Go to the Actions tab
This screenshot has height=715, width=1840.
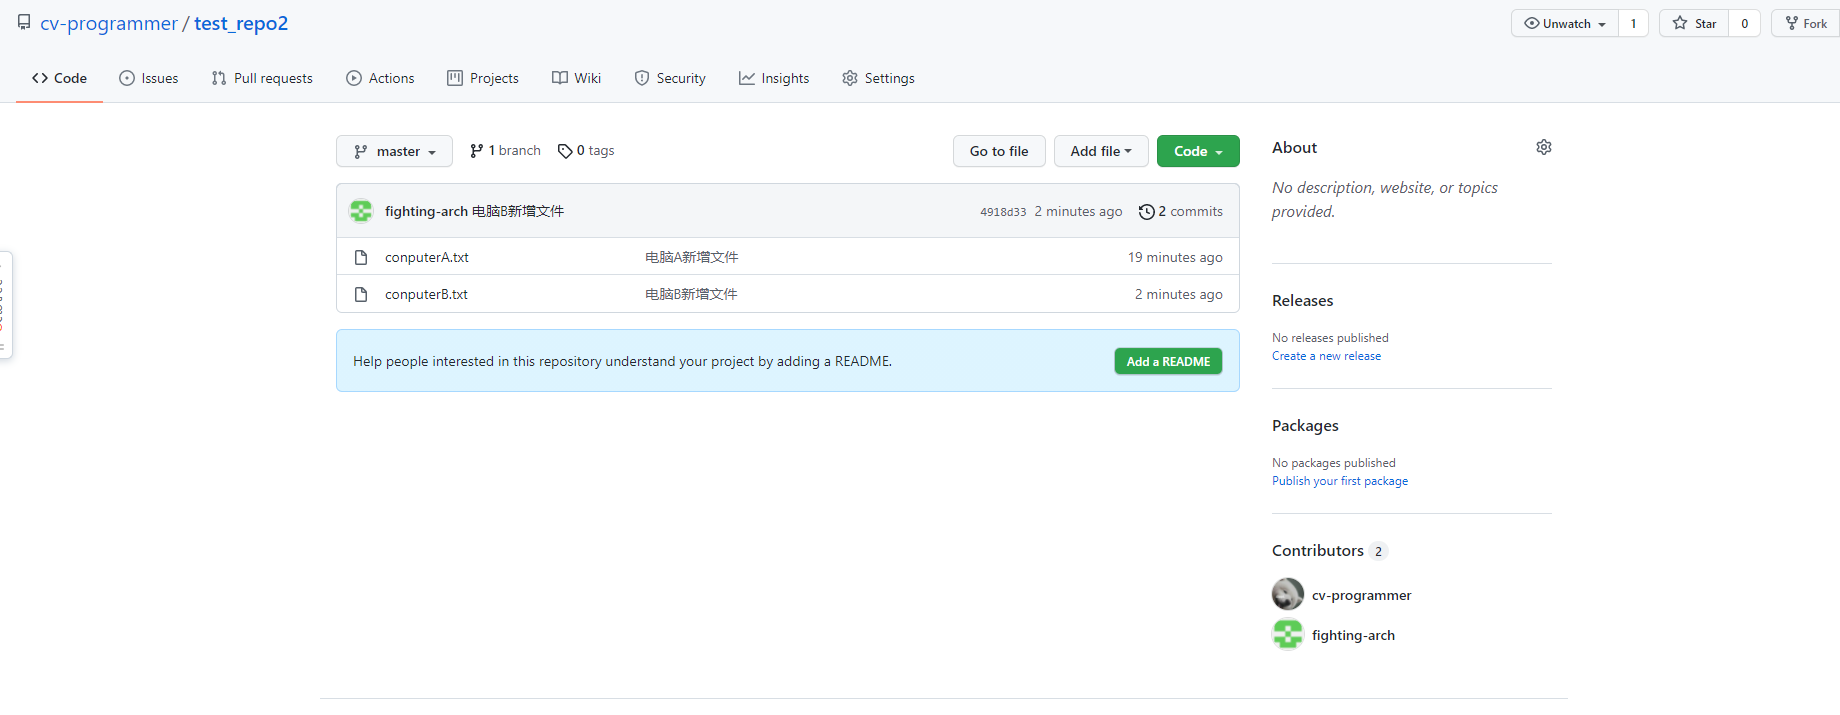click(x=380, y=78)
